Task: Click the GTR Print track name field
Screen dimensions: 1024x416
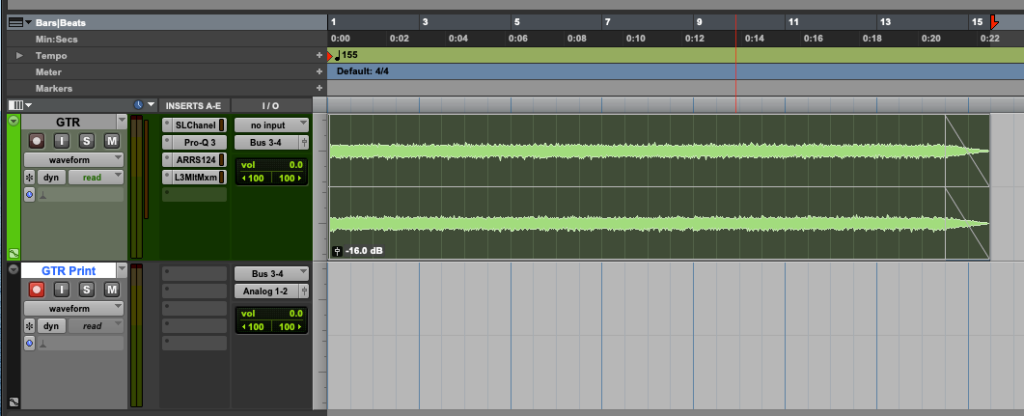Action: [68, 270]
